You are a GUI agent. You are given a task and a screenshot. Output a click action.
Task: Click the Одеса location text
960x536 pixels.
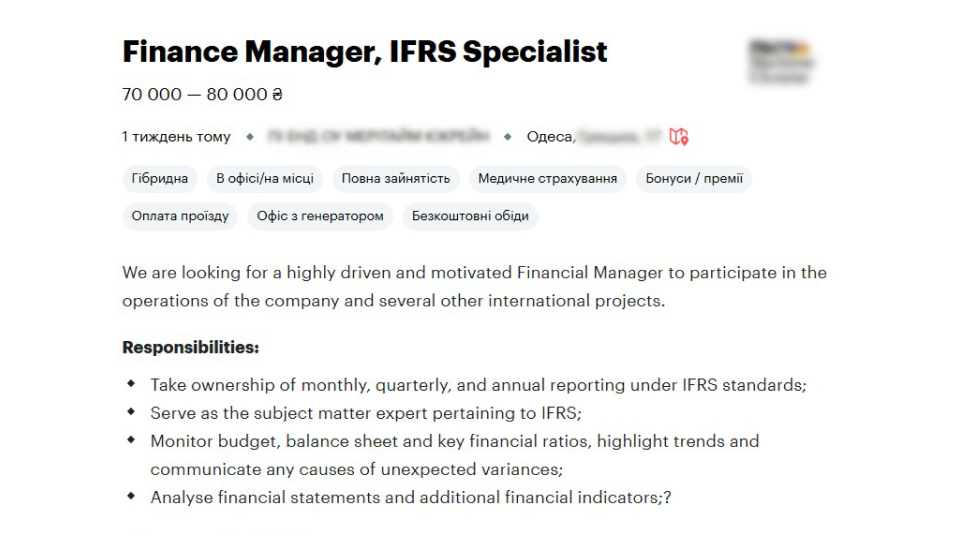coord(550,136)
